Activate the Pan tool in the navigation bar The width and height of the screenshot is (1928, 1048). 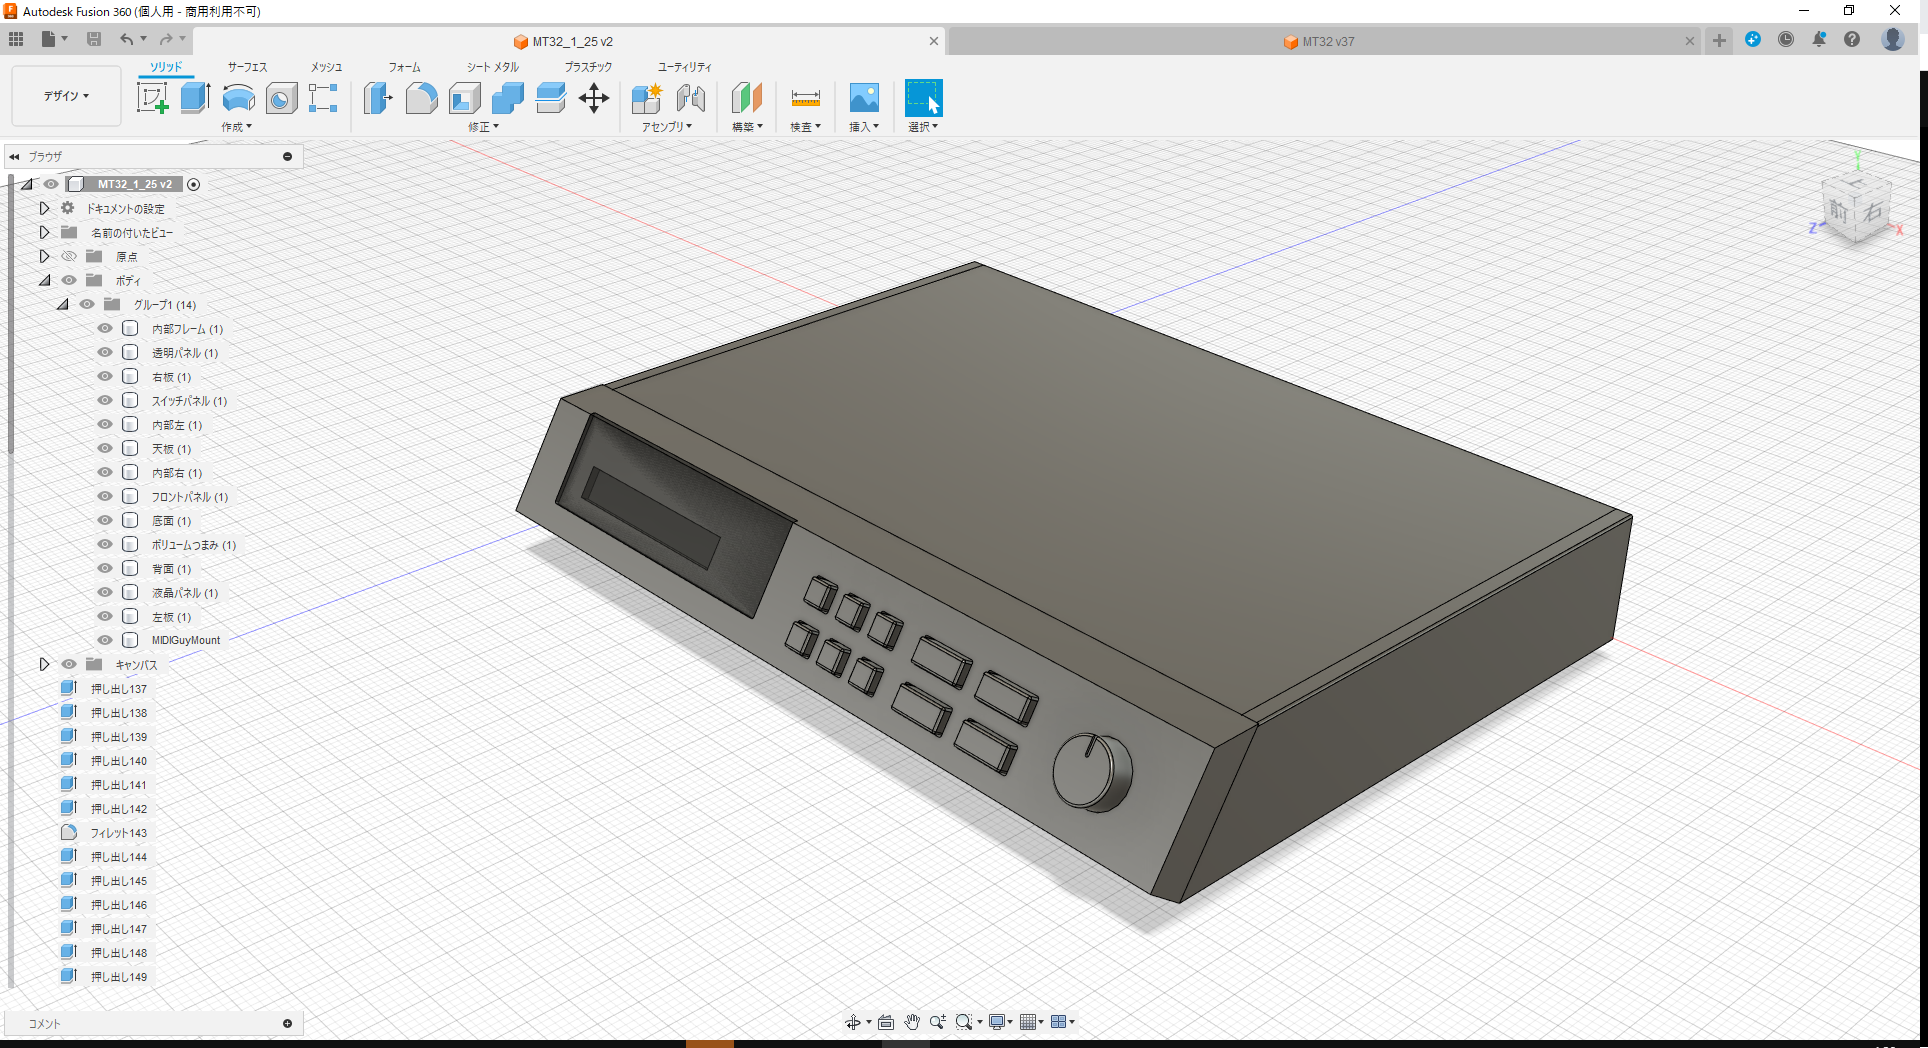pyautogui.click(x=911, y=1021)
